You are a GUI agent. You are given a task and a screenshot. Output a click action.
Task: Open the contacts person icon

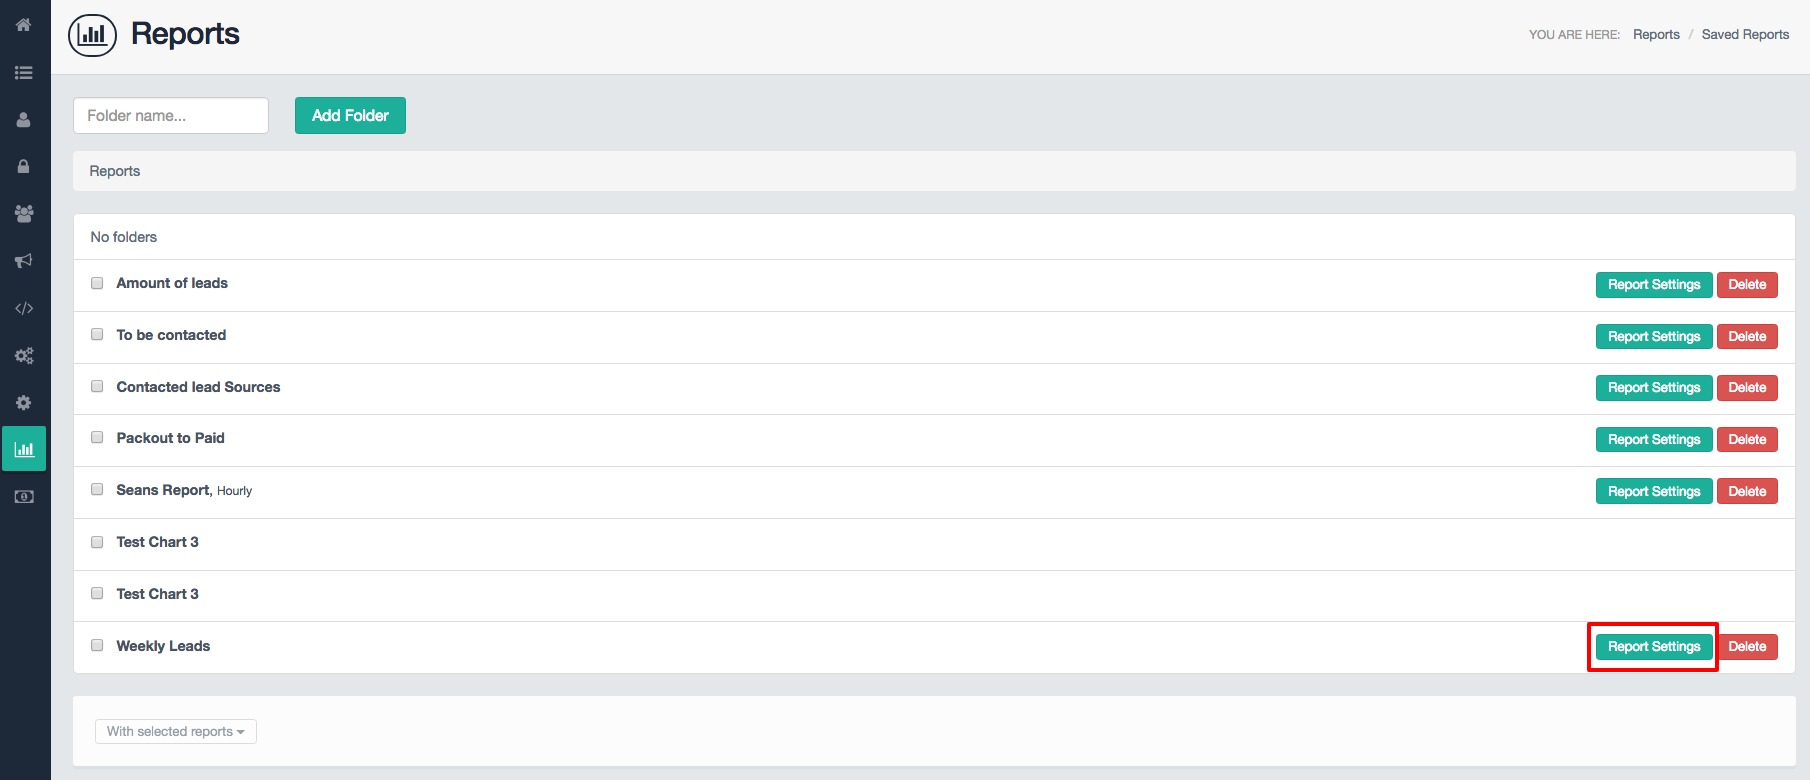tap(23, 119)
